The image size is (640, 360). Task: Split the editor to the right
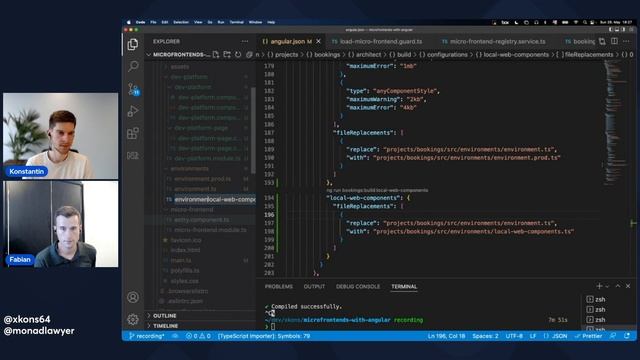point(614,41)
